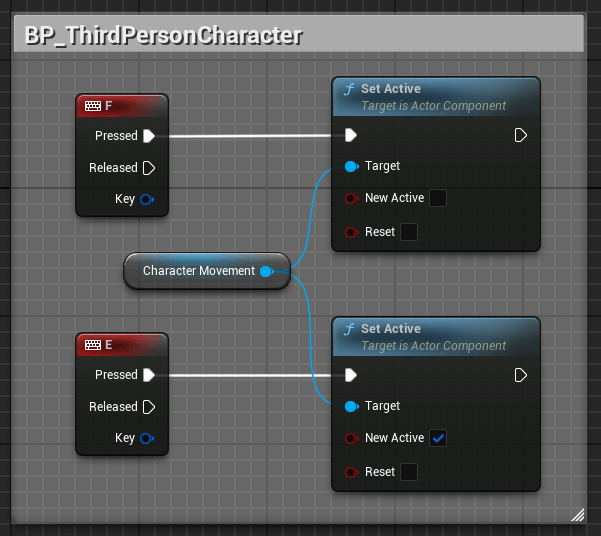
Task: Select the E keyboard event node header
Action: (x=122, y=345)
